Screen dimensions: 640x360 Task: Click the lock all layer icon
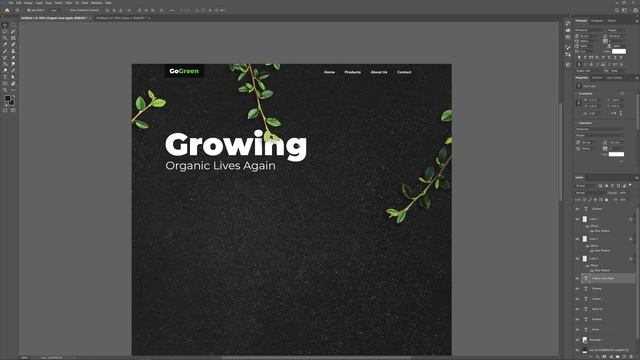tap(607, 200)
